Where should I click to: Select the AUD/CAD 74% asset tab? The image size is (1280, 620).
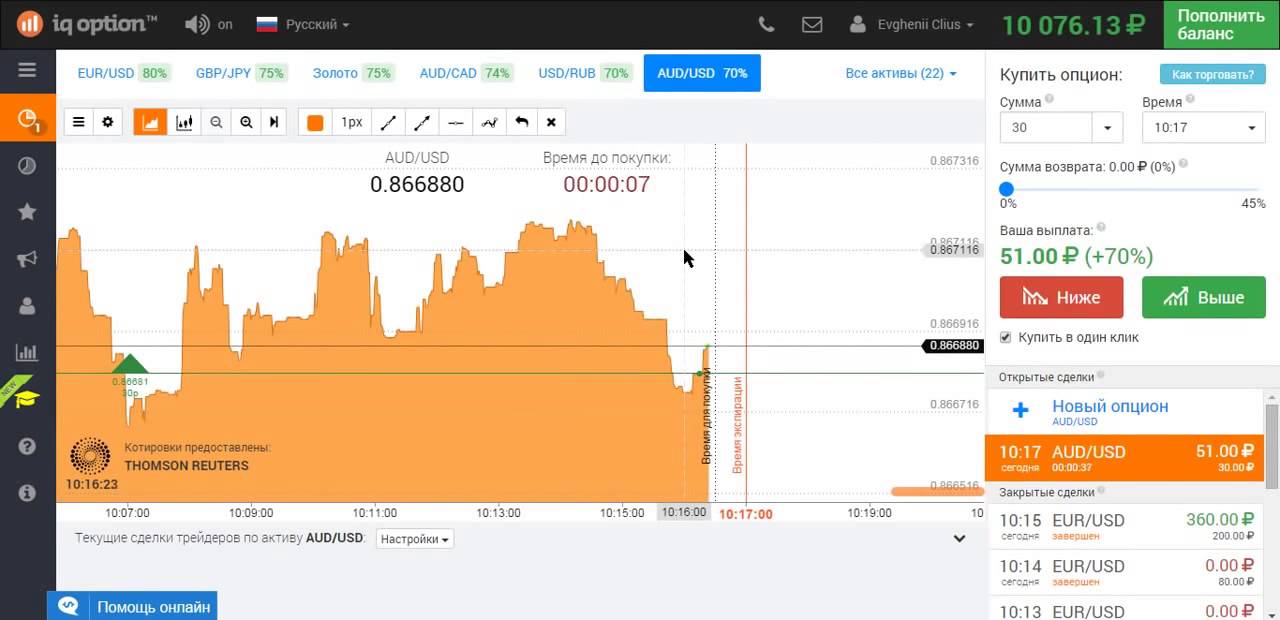(465, 73)
